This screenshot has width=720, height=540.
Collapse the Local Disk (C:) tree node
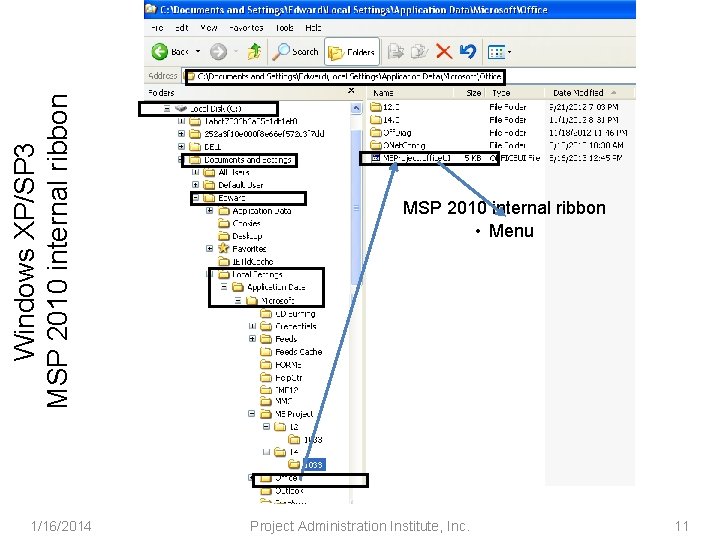coord(167,109)
